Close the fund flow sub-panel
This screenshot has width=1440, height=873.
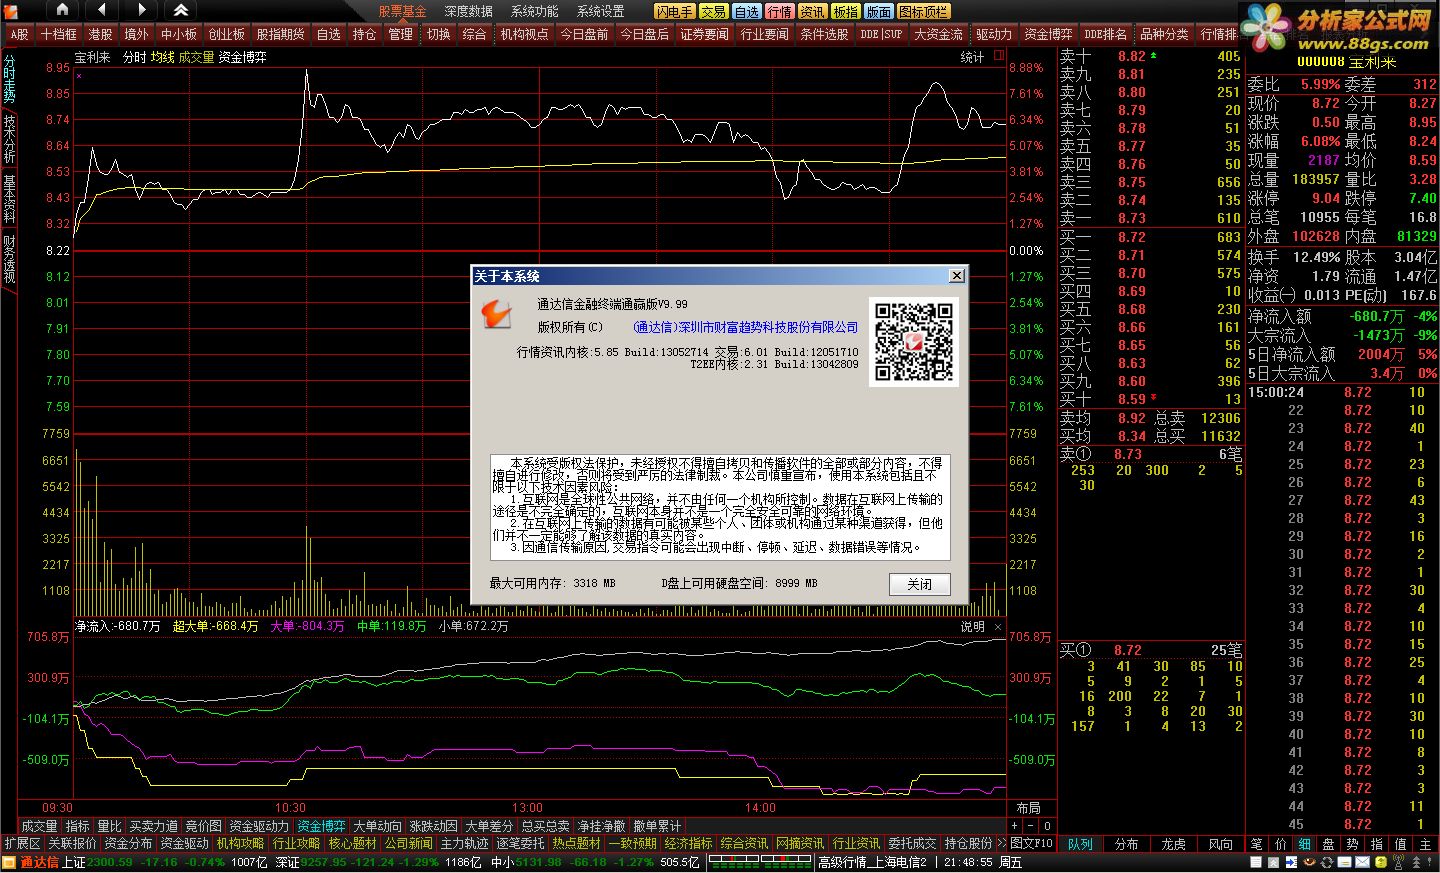point(998,627)
